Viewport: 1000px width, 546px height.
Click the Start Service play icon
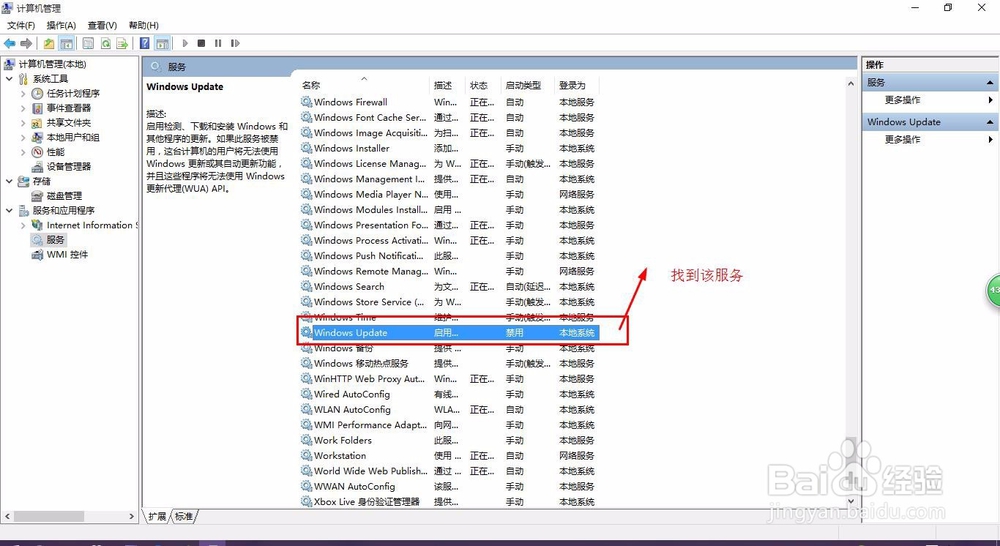pos(185,43)
